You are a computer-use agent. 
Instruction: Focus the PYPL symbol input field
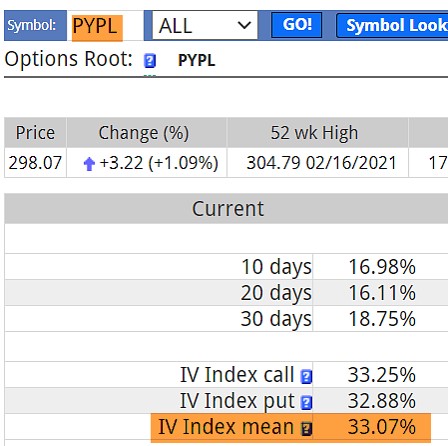coord(105,26)
